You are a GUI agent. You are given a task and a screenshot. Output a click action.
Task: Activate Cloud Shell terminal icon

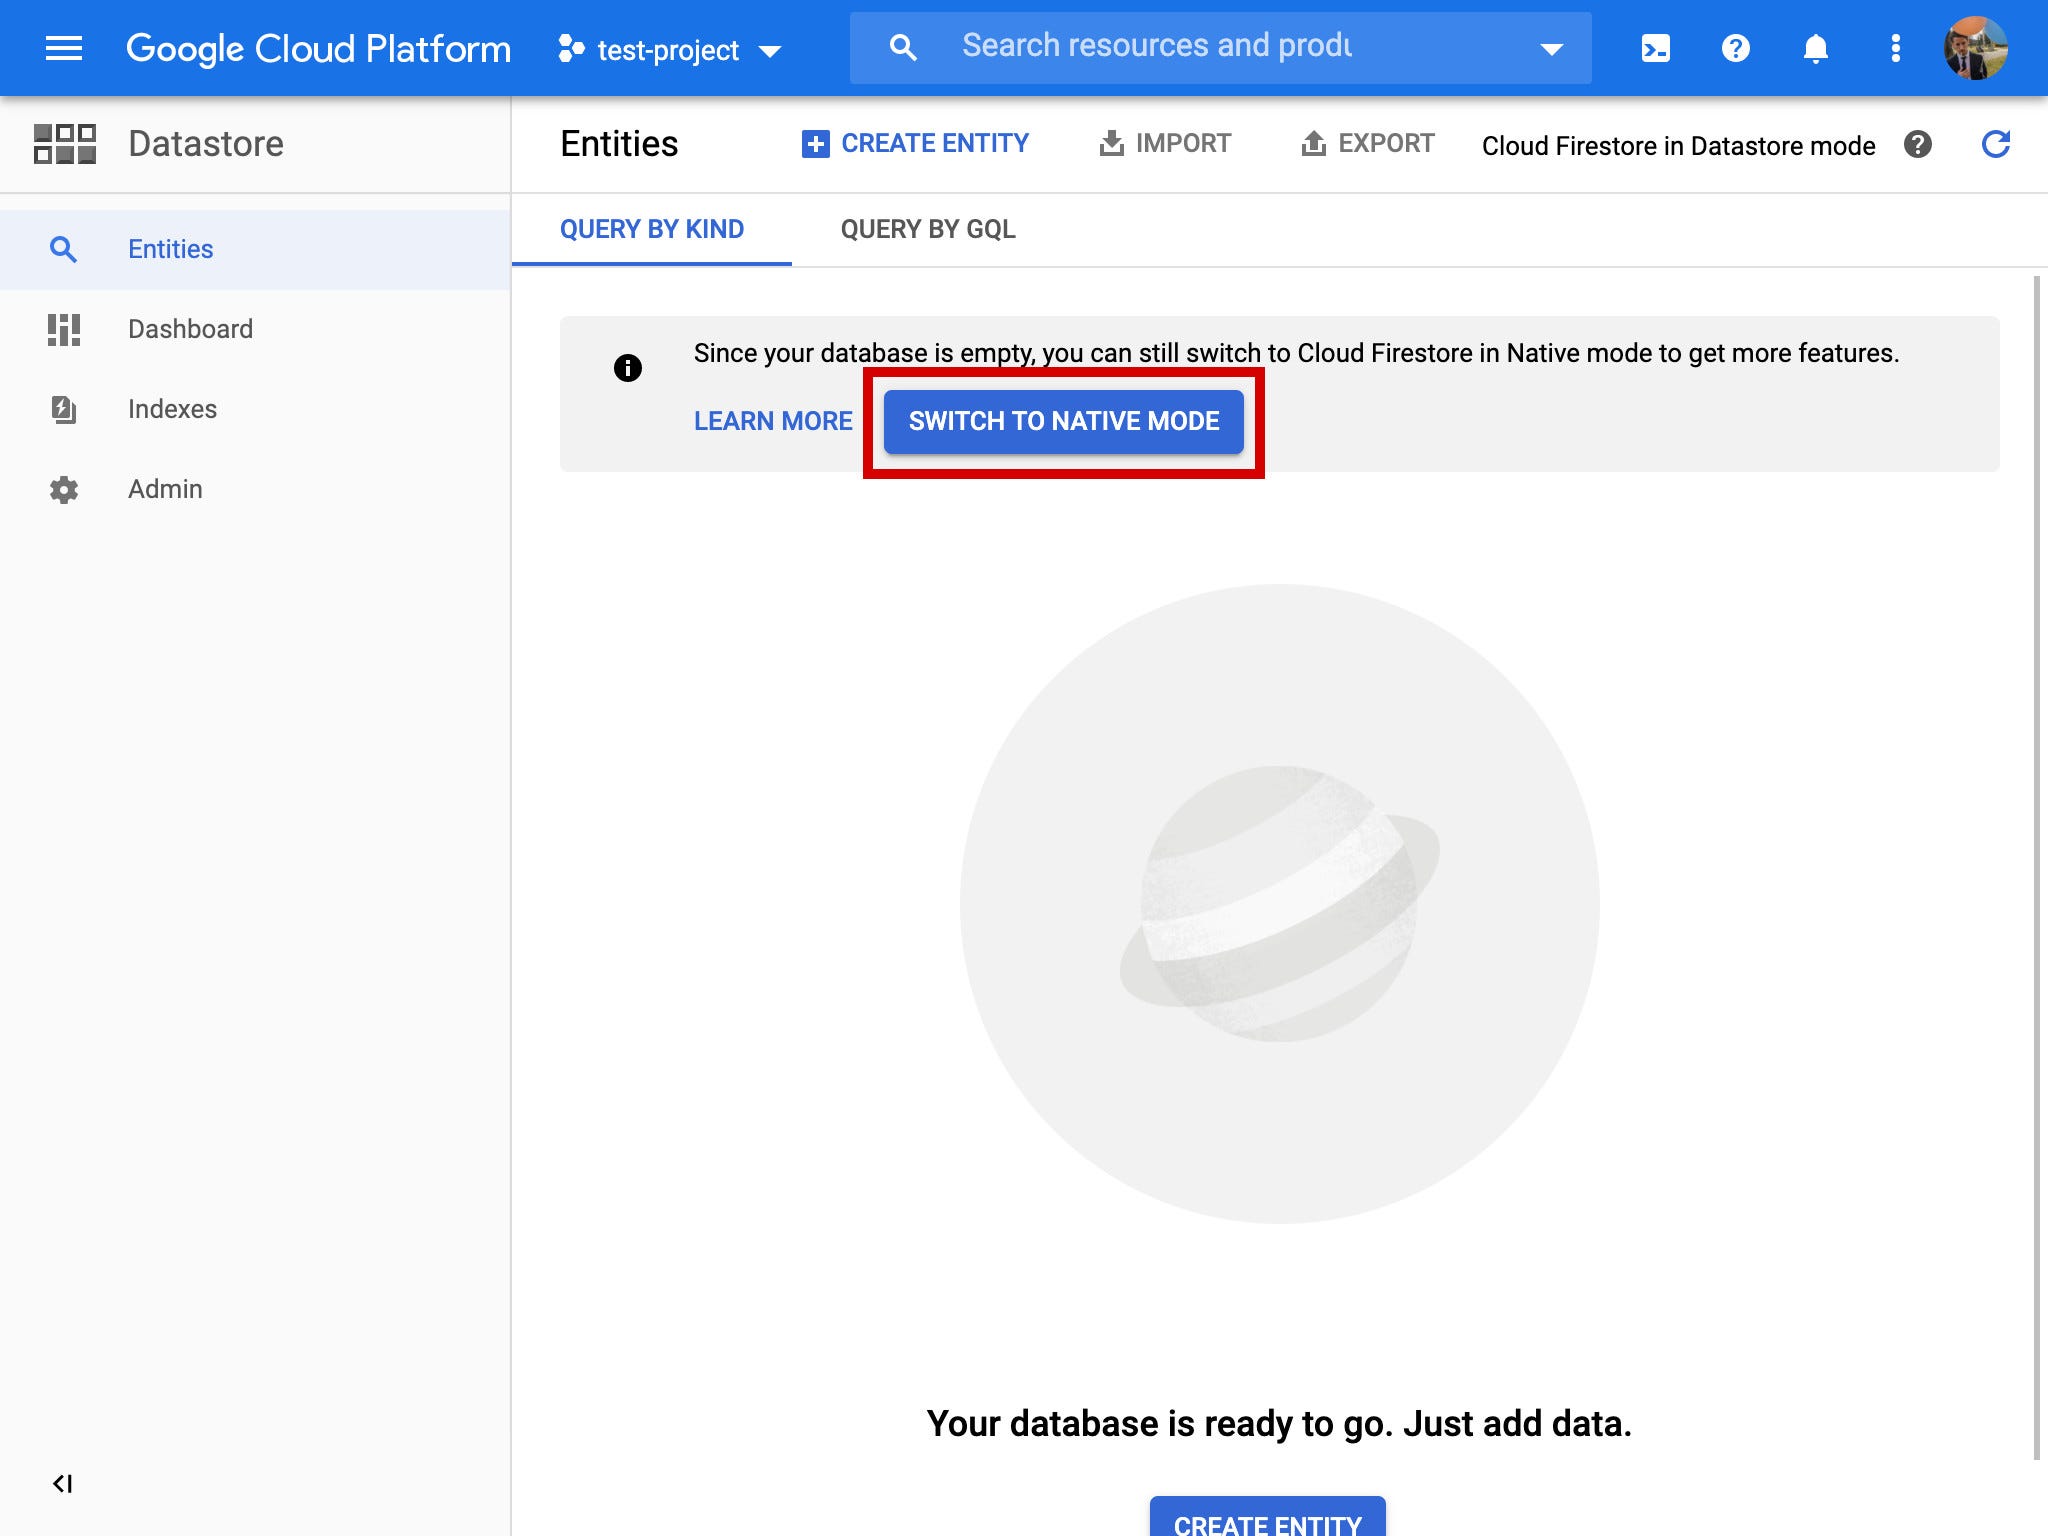1655,47
